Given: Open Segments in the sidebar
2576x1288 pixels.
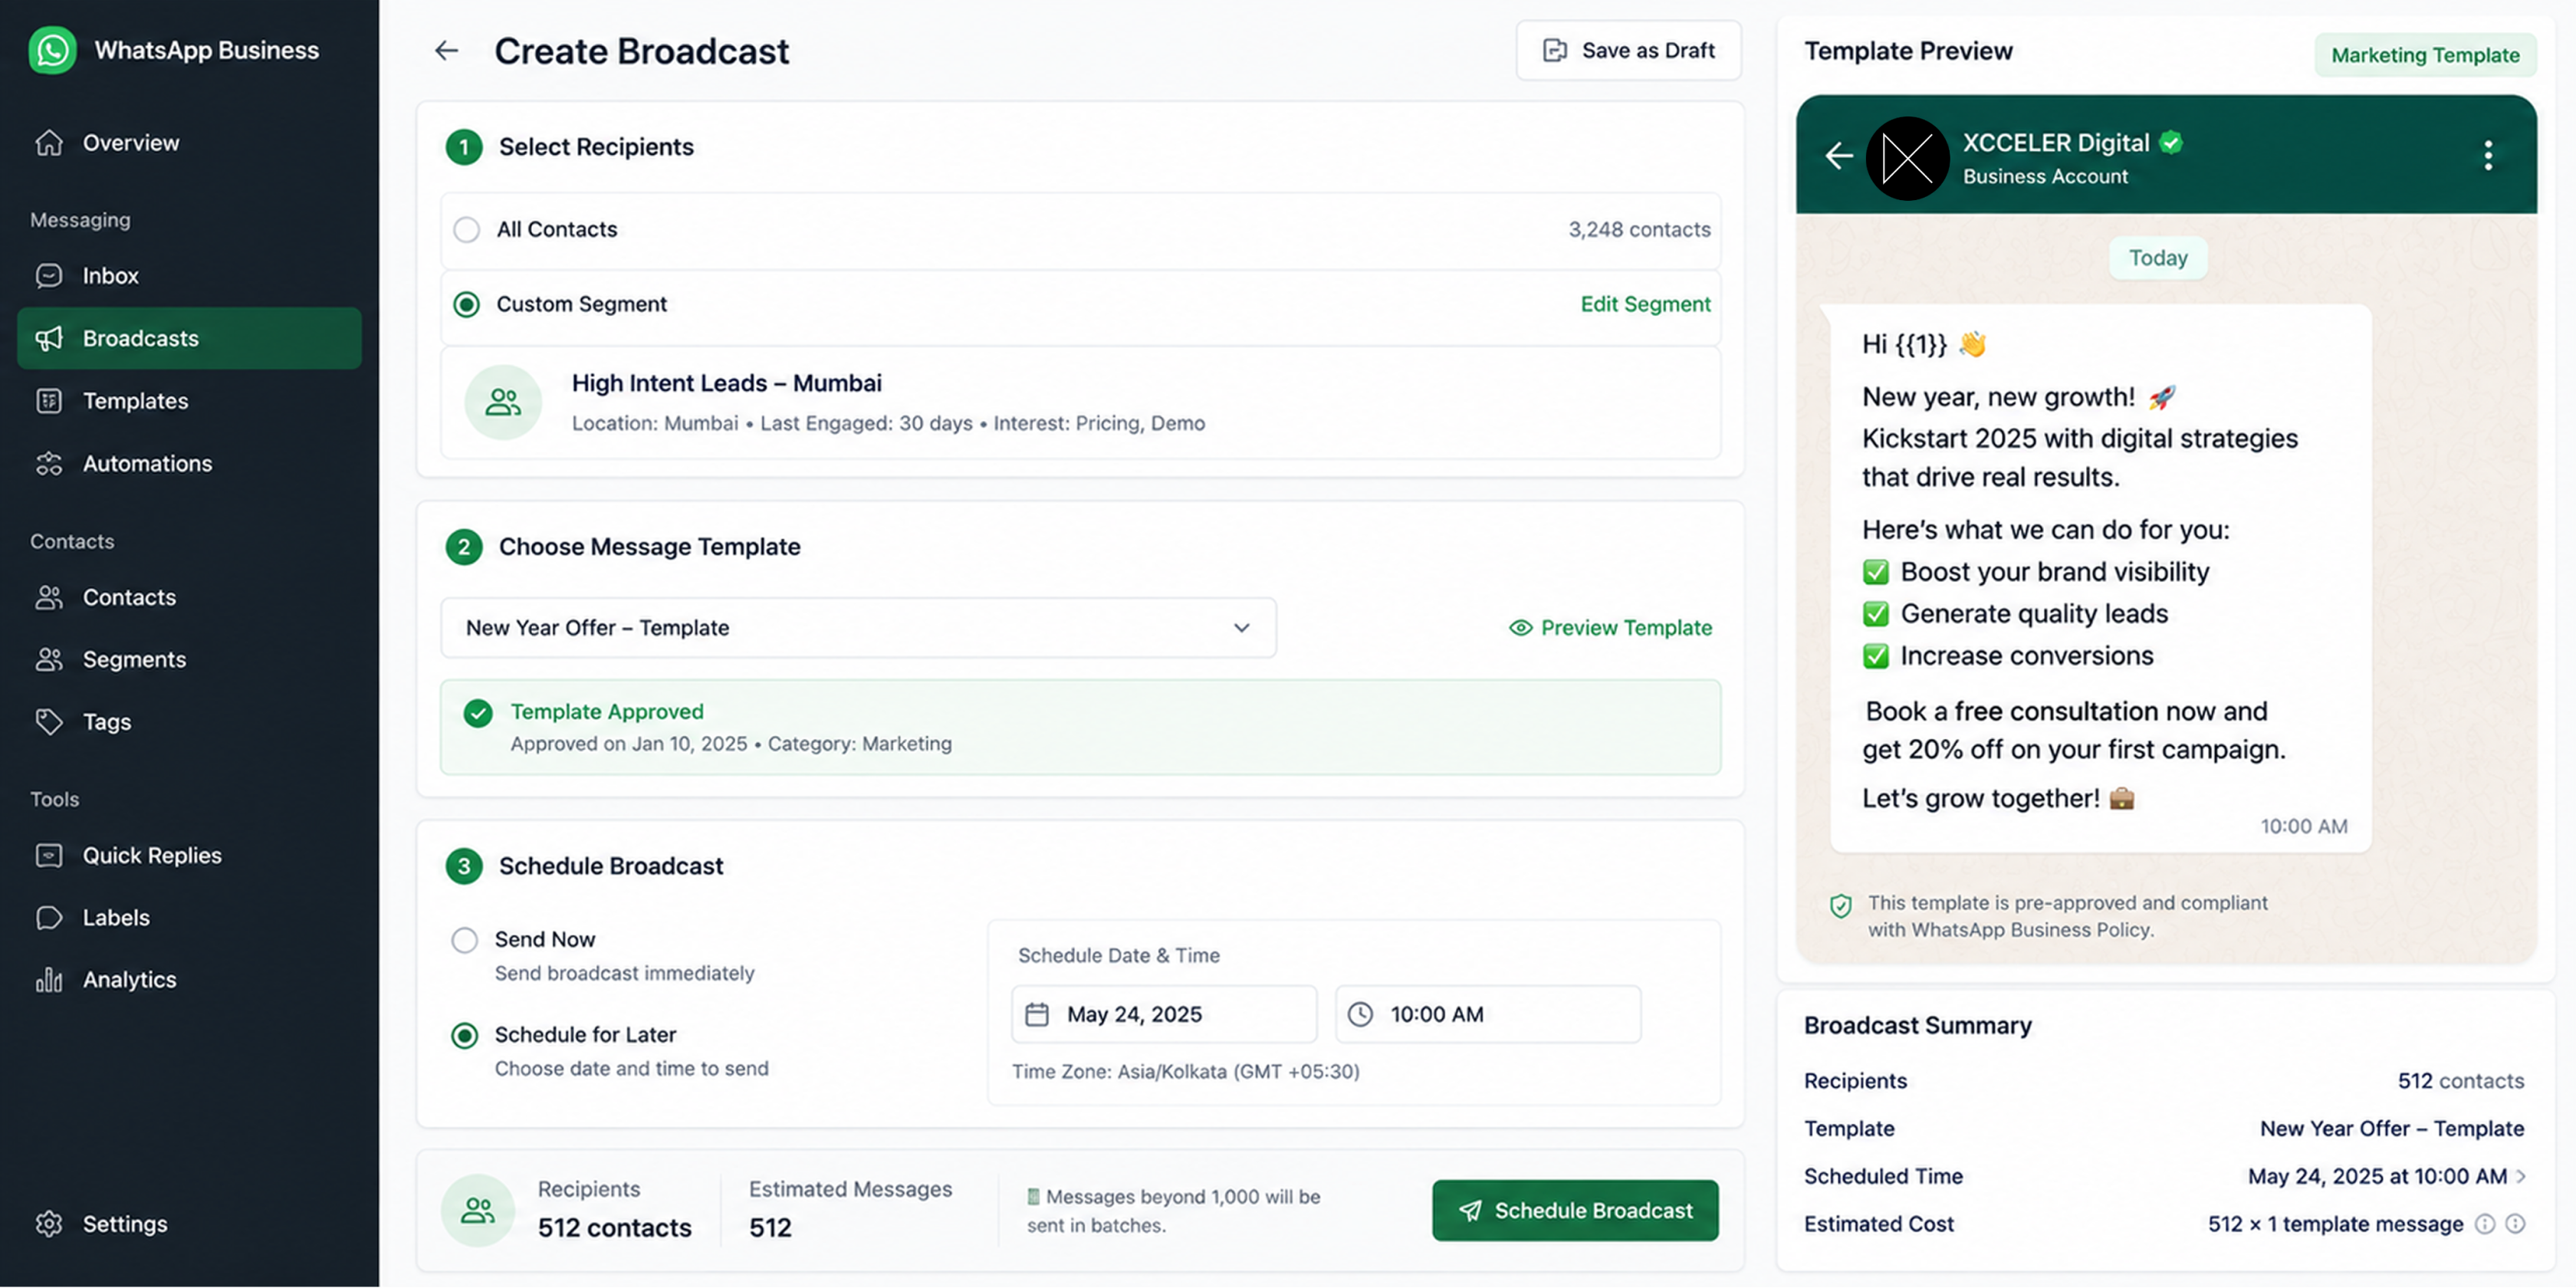Looking at the screenshot, I should pos(189,660).
